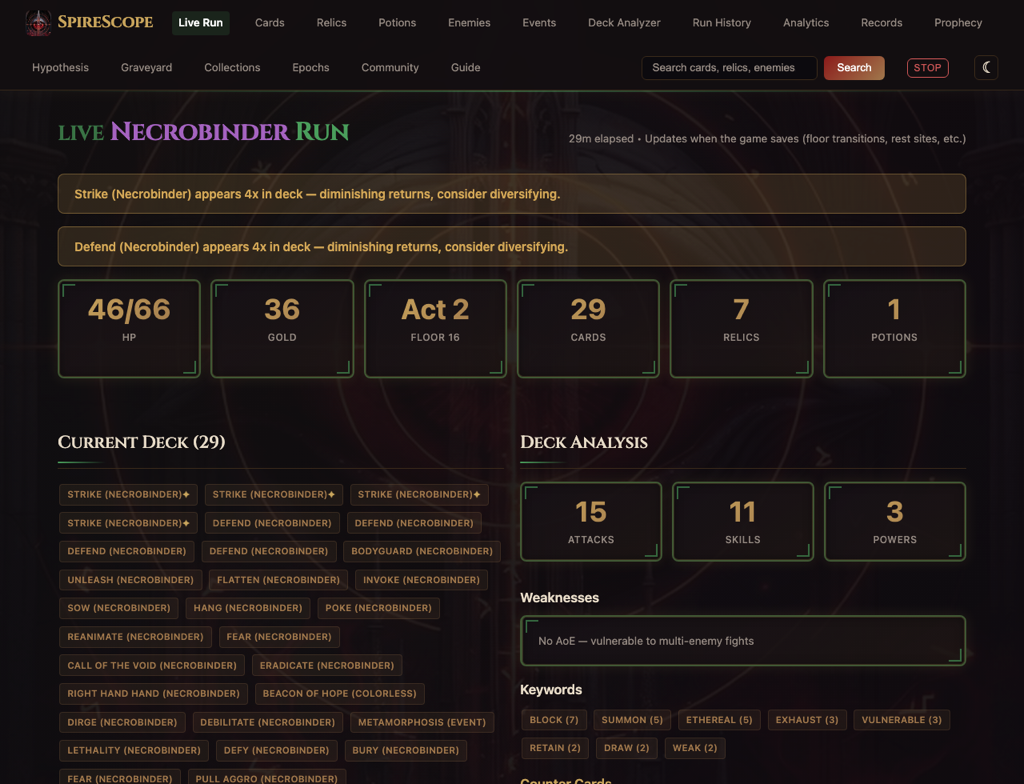
Task: Click the 29 Cards stat card
Action: coord(588,329)
